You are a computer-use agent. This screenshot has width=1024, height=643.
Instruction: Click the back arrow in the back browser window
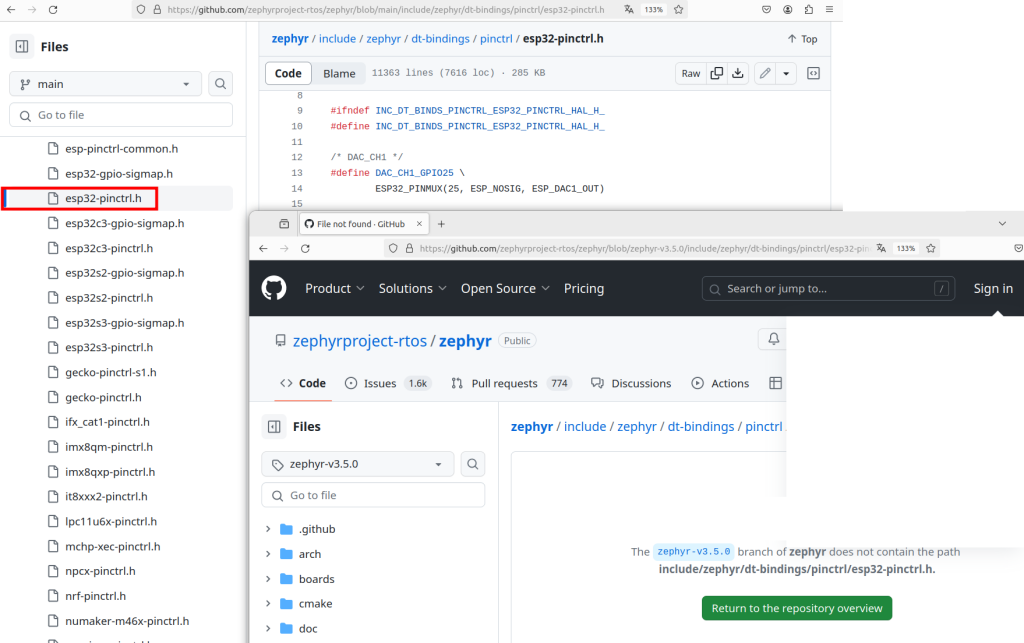tap(11, 10)
